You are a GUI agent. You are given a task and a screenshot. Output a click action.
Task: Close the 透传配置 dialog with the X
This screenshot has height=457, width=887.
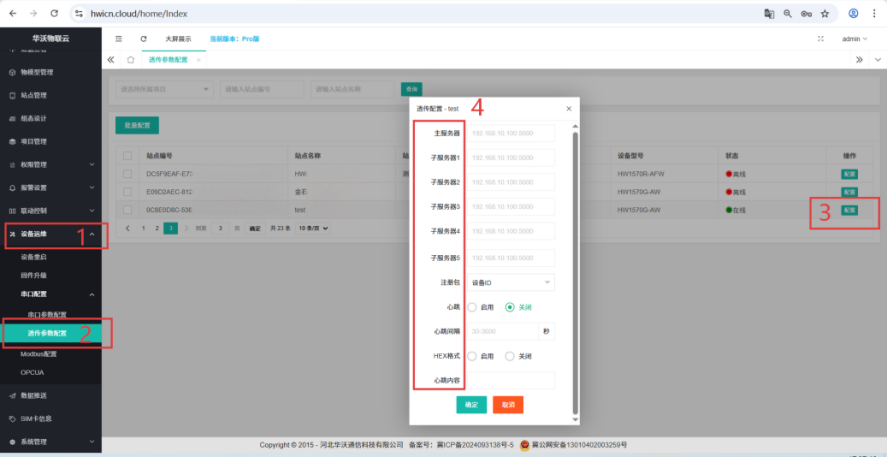(x=568, y=108)
